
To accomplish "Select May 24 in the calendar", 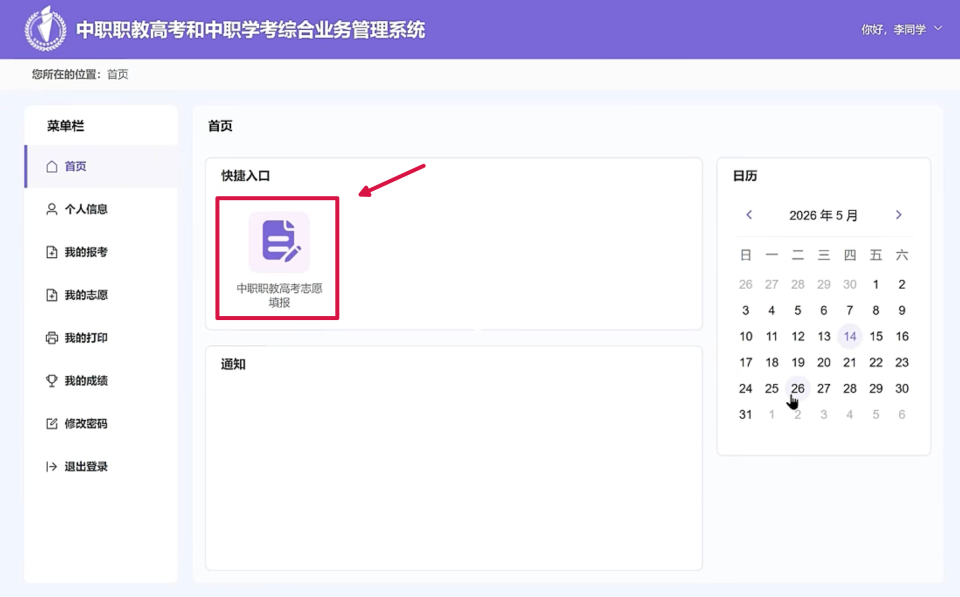I will pyautogui.click(x=746, y=388).
